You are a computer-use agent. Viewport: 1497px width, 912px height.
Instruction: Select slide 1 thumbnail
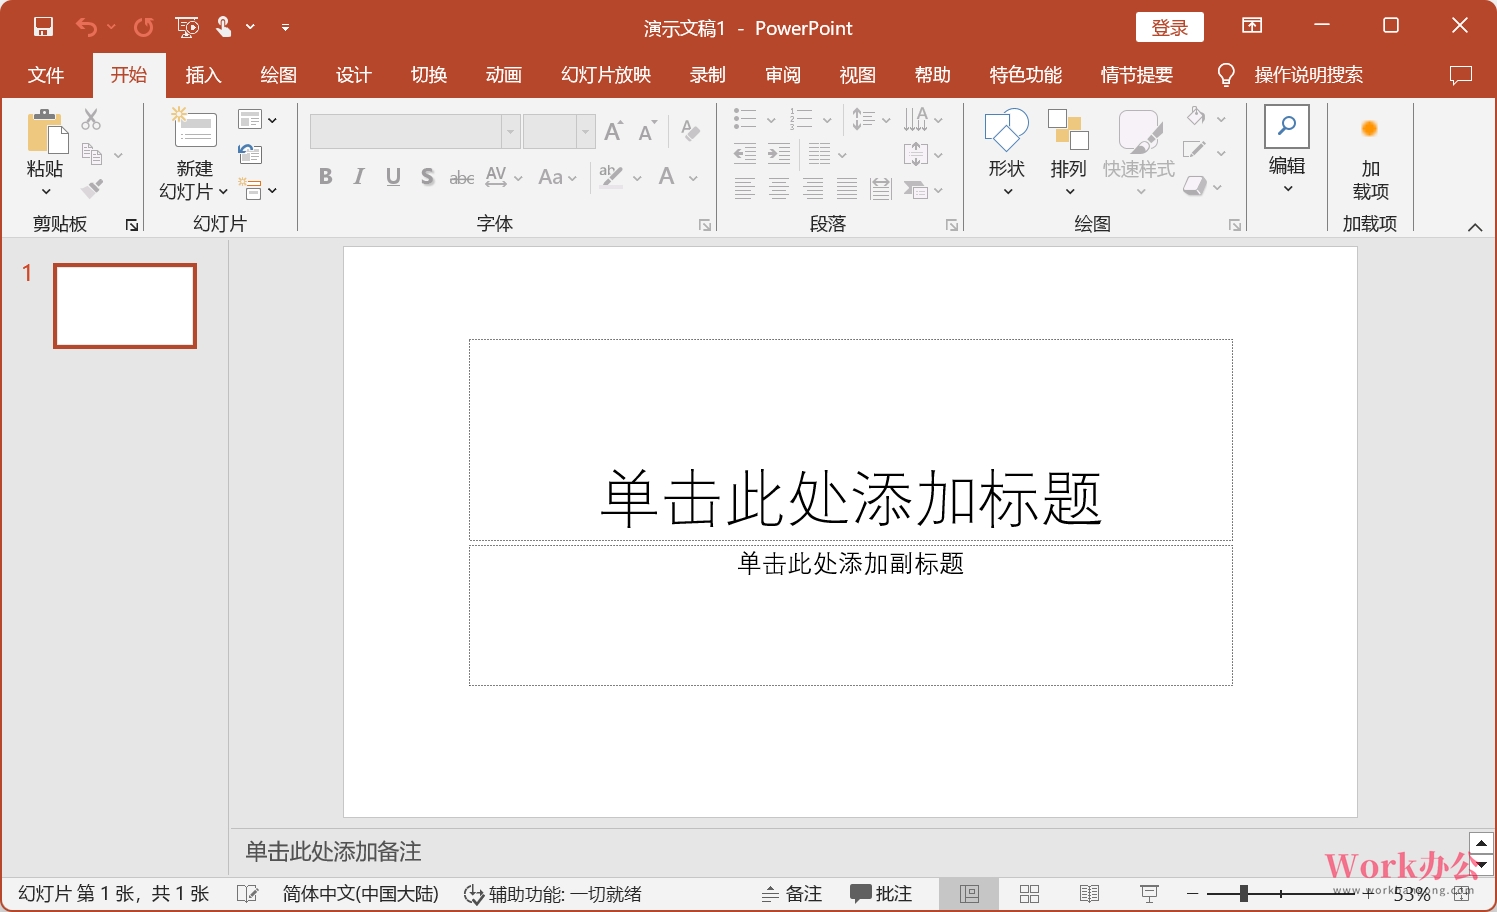point(125,306)
